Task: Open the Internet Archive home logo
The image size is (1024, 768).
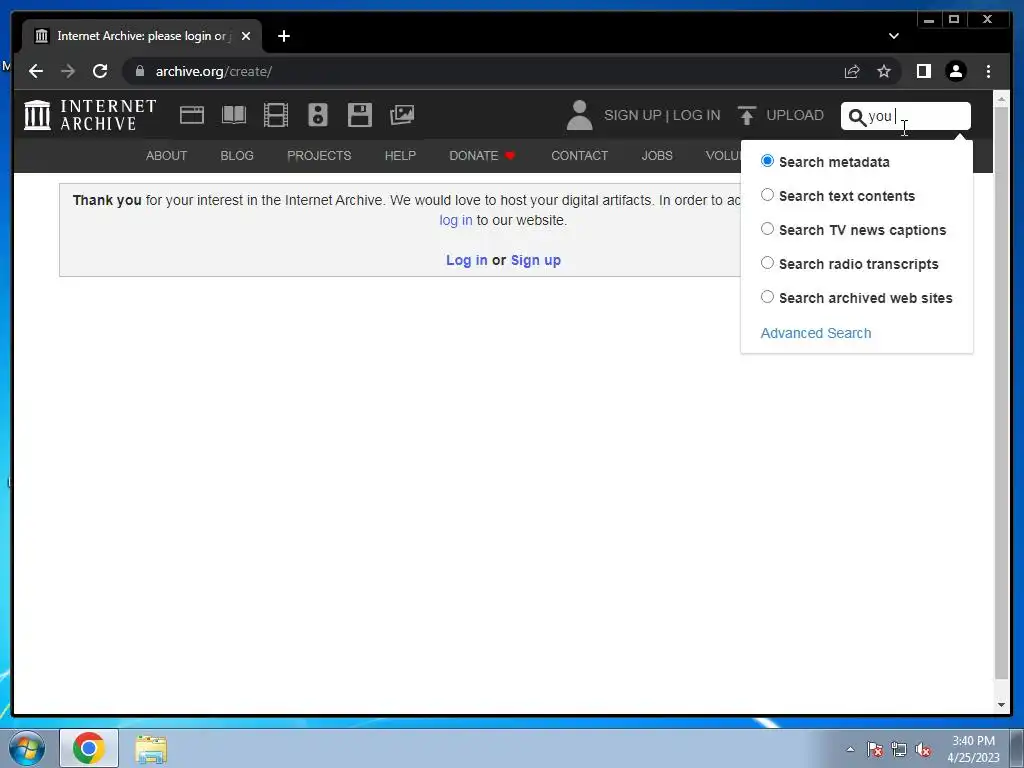Action: (x=90, y=115)
